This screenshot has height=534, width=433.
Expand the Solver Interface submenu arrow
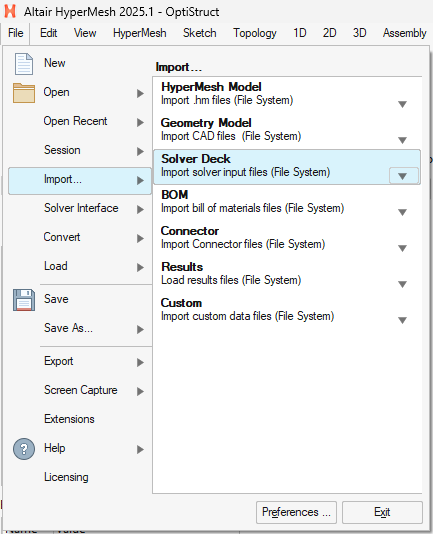[140, 209]
